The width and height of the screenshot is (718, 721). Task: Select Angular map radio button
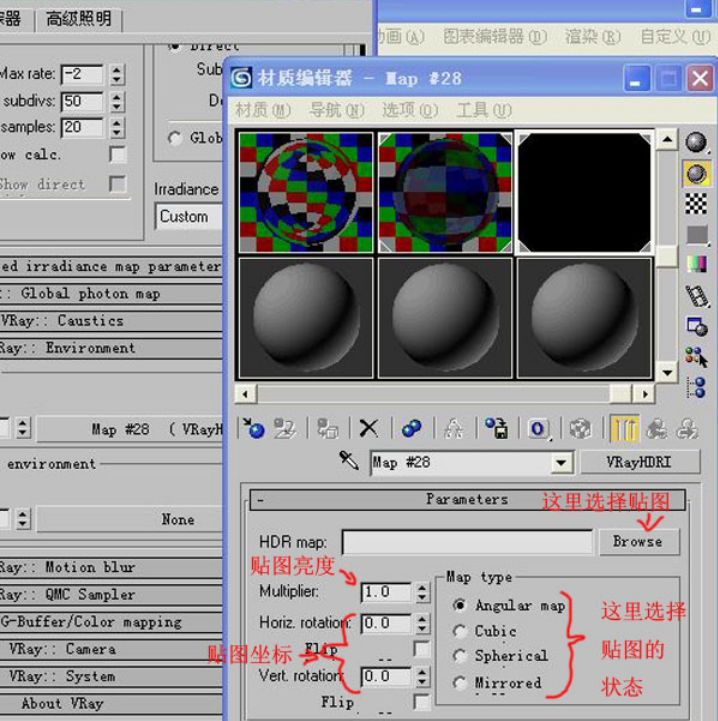460,605
